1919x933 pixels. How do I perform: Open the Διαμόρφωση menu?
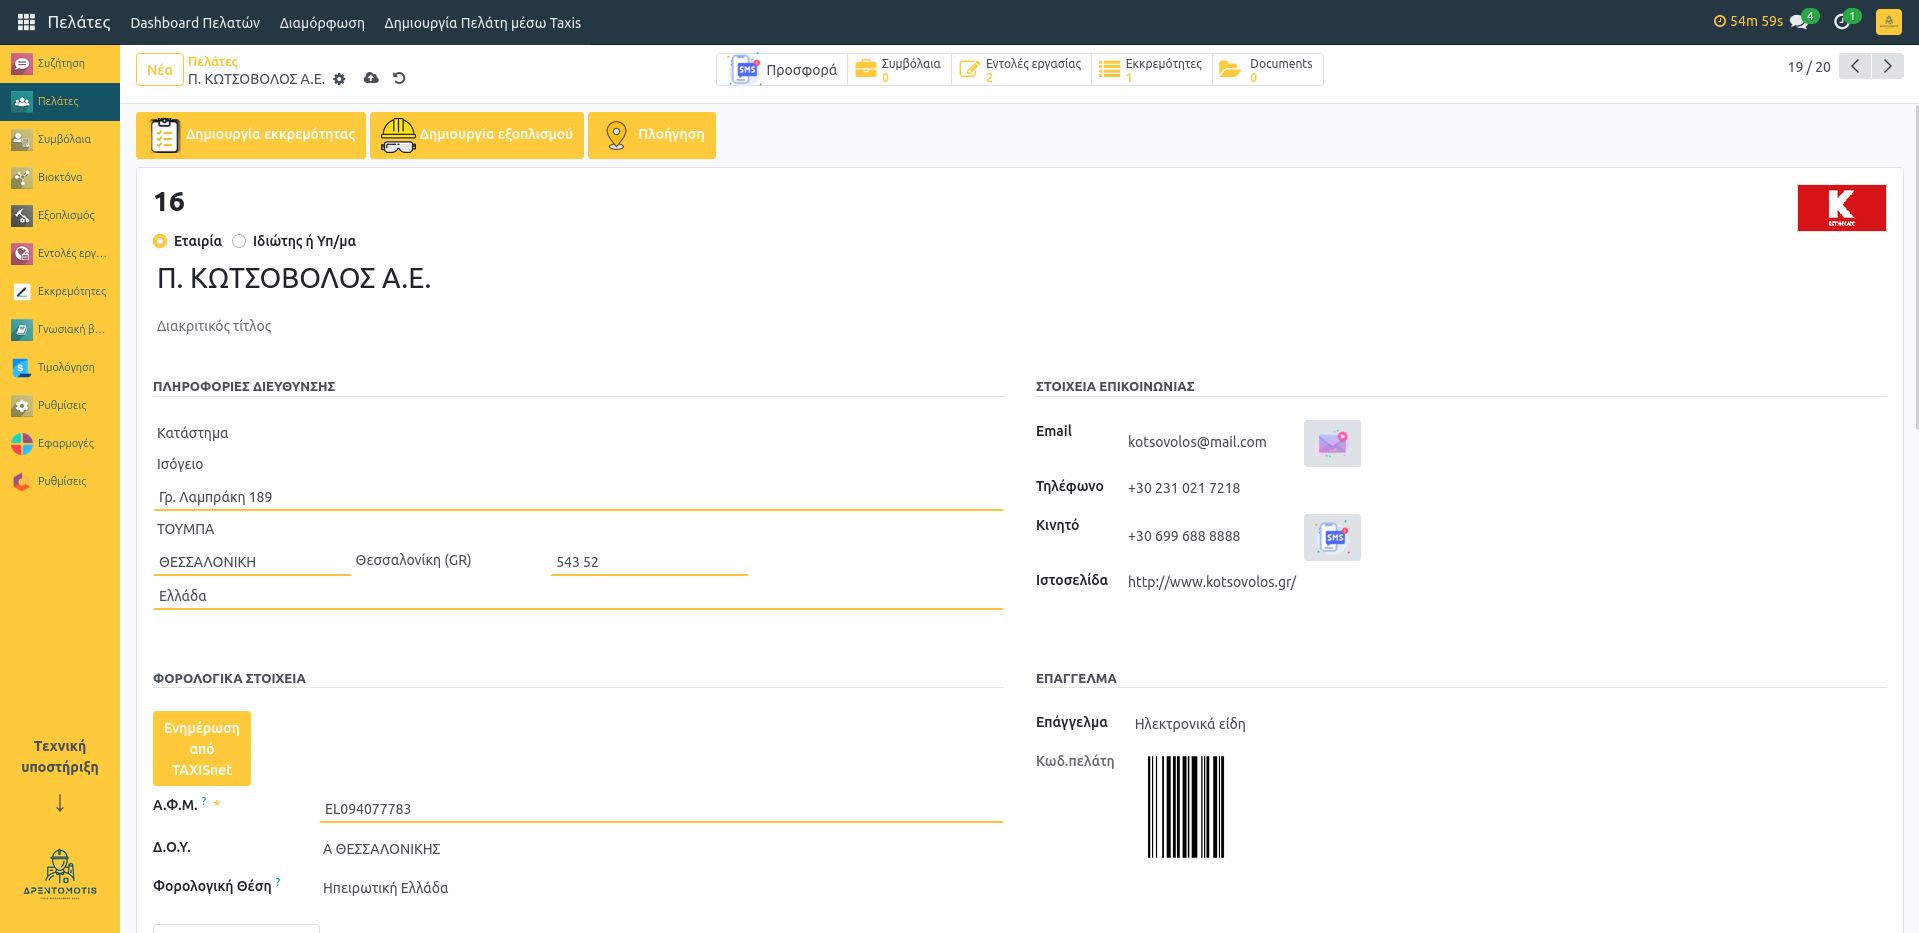(x=322, y=22)
